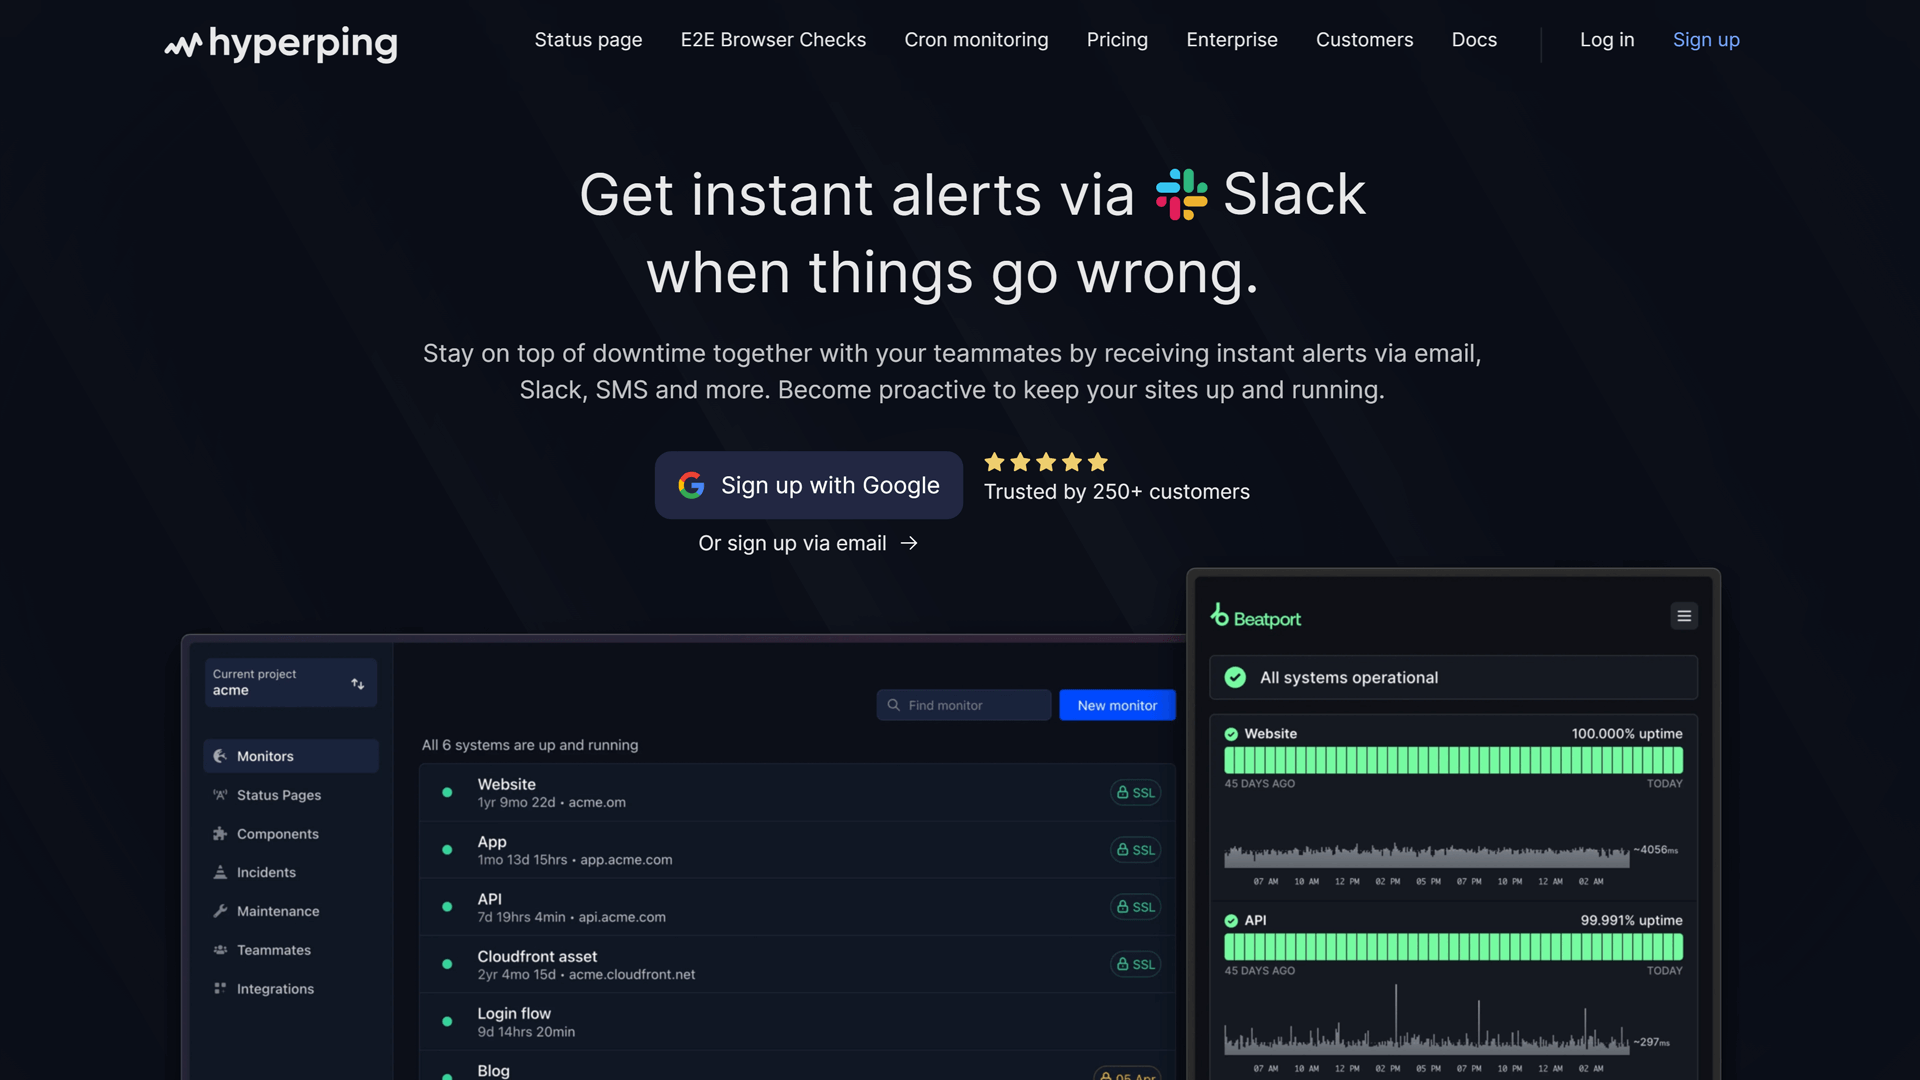
Task: Click 100.000% uptime label
Action: click(x=1626, y=734)
